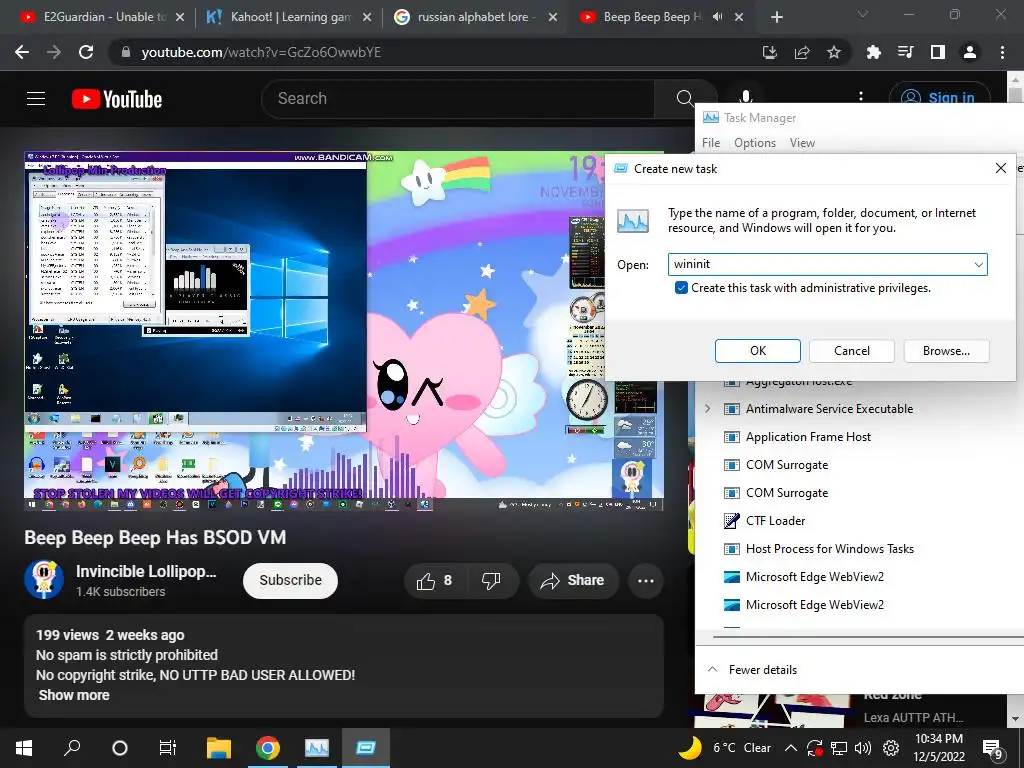Image resolution: width=1024 pixels, height=768 pixels.
Task: Go to the YouTube logo home link
Action: pyautogui.click(x=117, y=99)
